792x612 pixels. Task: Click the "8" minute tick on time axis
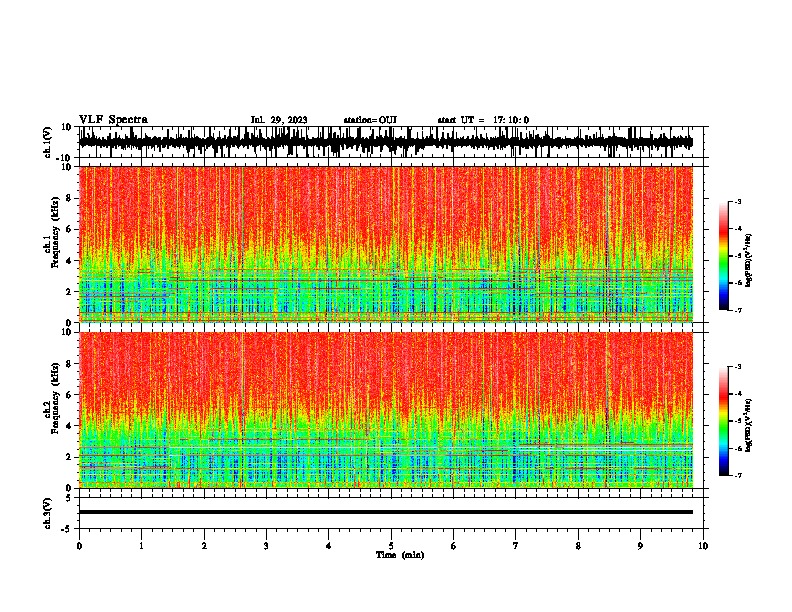[x=578, y=546]
